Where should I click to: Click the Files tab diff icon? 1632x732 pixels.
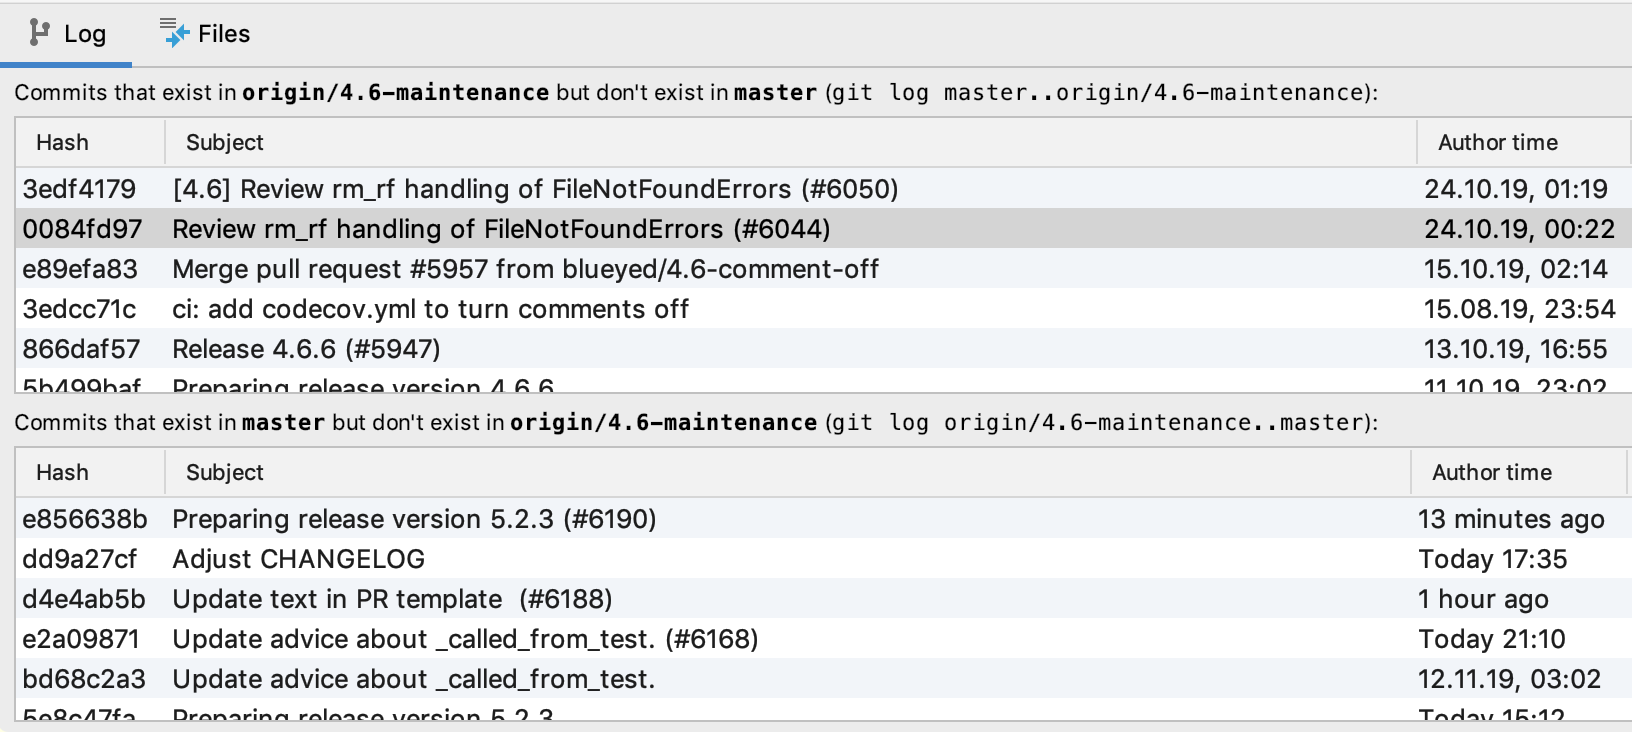tap(175, 33)
